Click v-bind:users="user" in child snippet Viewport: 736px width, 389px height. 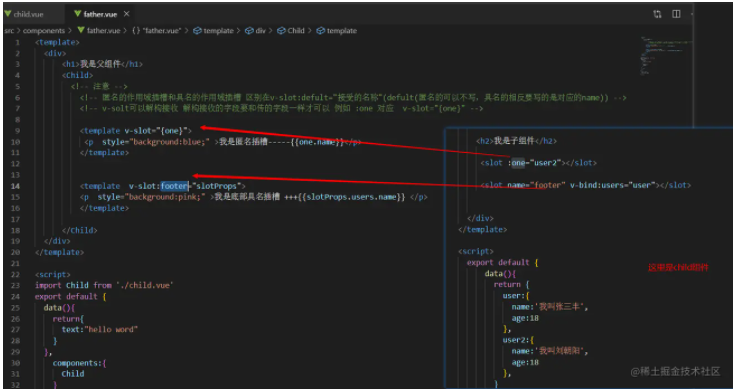tap(612, 185)
